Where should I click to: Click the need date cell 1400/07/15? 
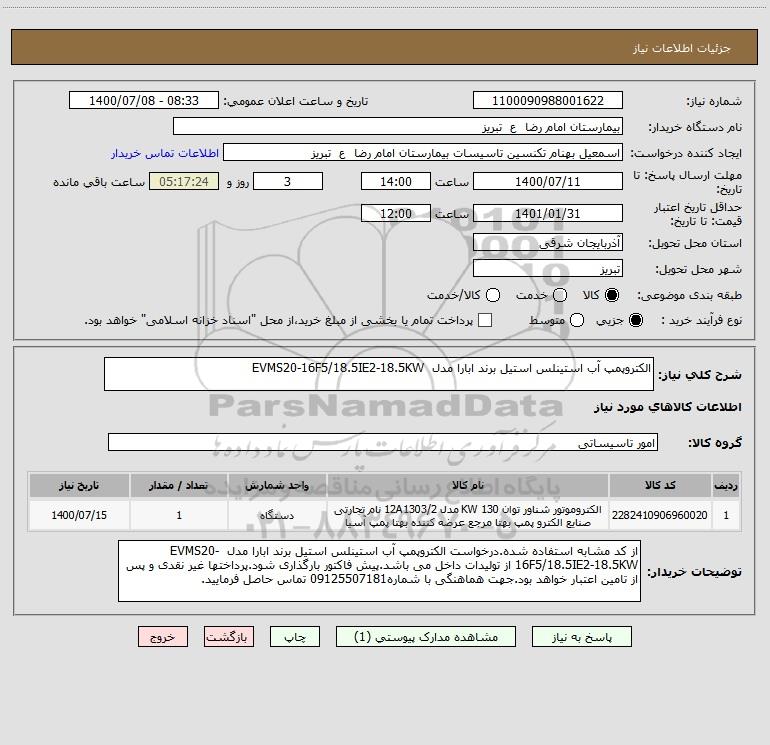[79, 515]
